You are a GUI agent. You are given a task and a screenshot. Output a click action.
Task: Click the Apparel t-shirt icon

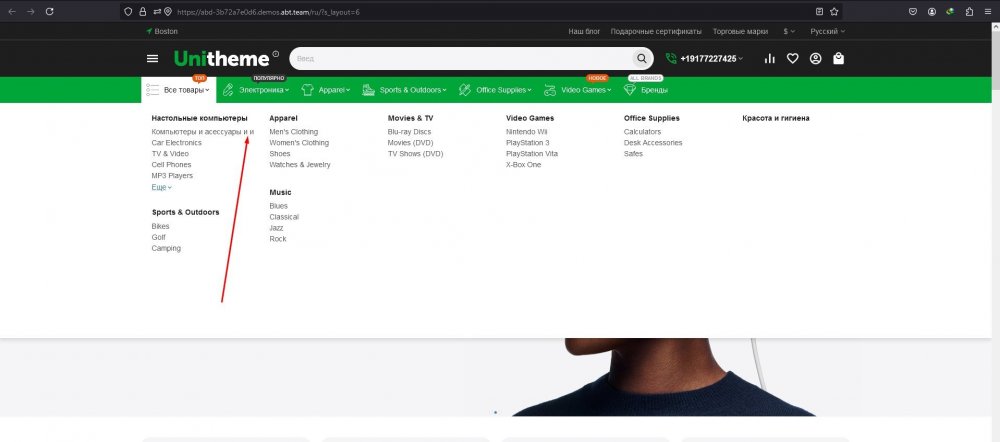(x=307, y=90)
